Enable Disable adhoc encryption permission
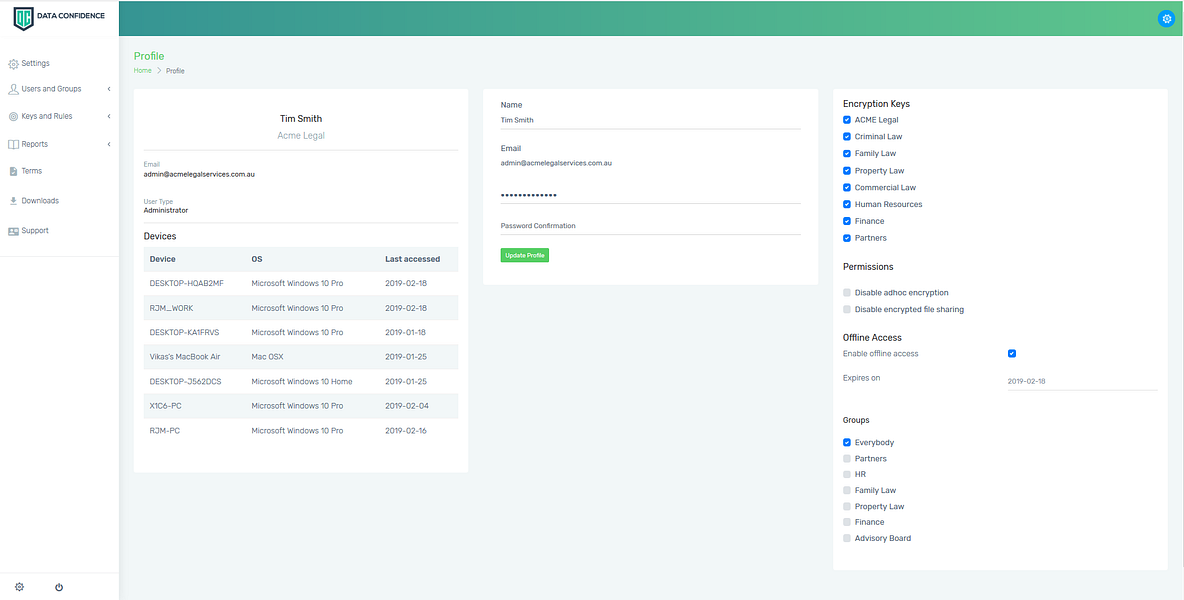Viewport: 1184px width, 600px height. tap(846, 292)
